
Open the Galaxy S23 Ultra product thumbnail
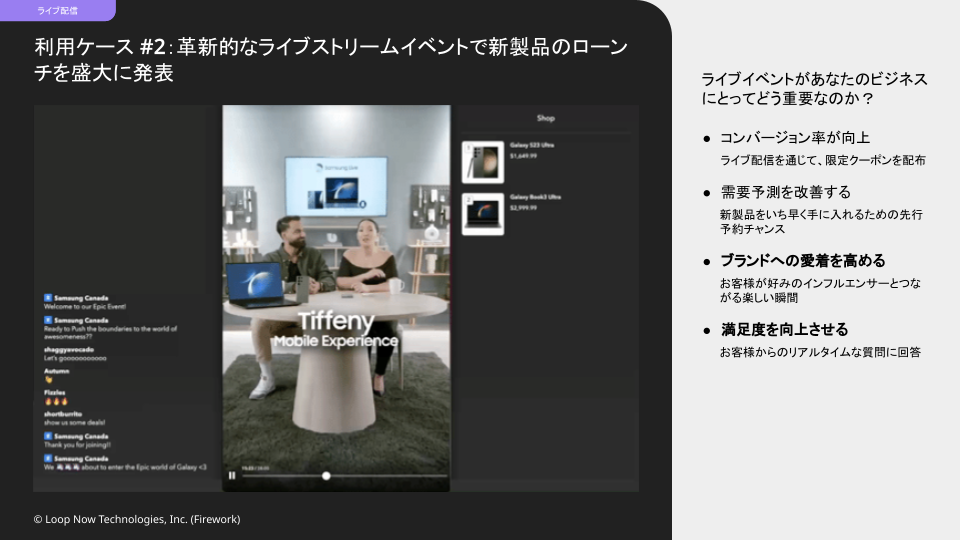[x=483, y=162]
